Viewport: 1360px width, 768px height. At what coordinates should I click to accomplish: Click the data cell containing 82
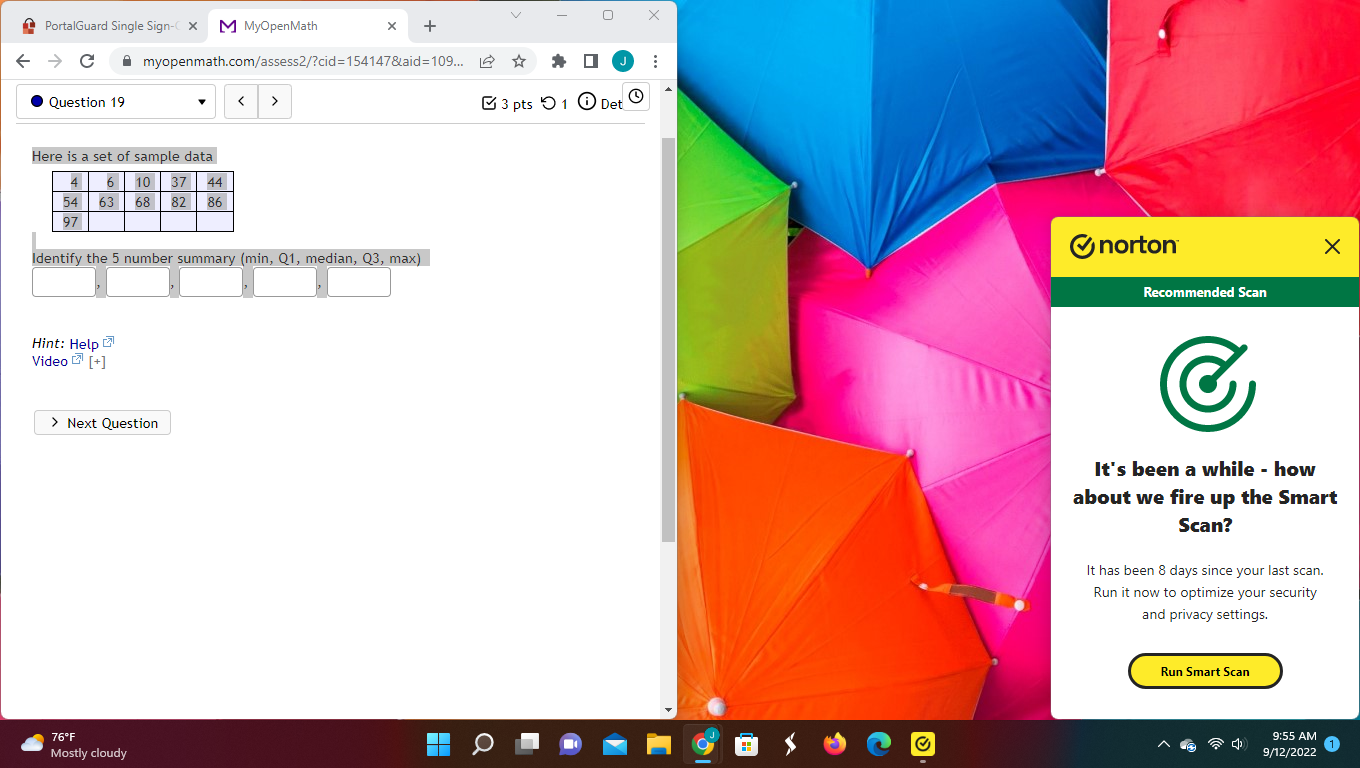coord(179,202)
